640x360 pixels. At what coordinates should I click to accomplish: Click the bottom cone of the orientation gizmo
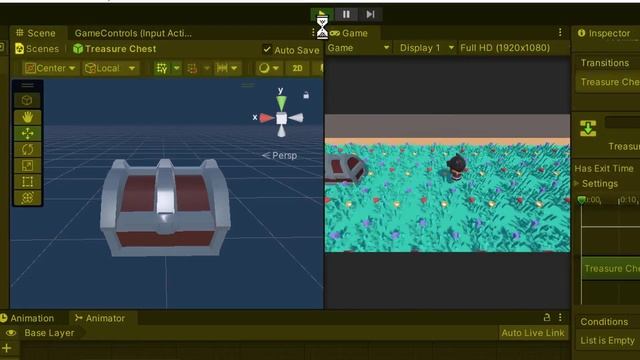point(281,131)
